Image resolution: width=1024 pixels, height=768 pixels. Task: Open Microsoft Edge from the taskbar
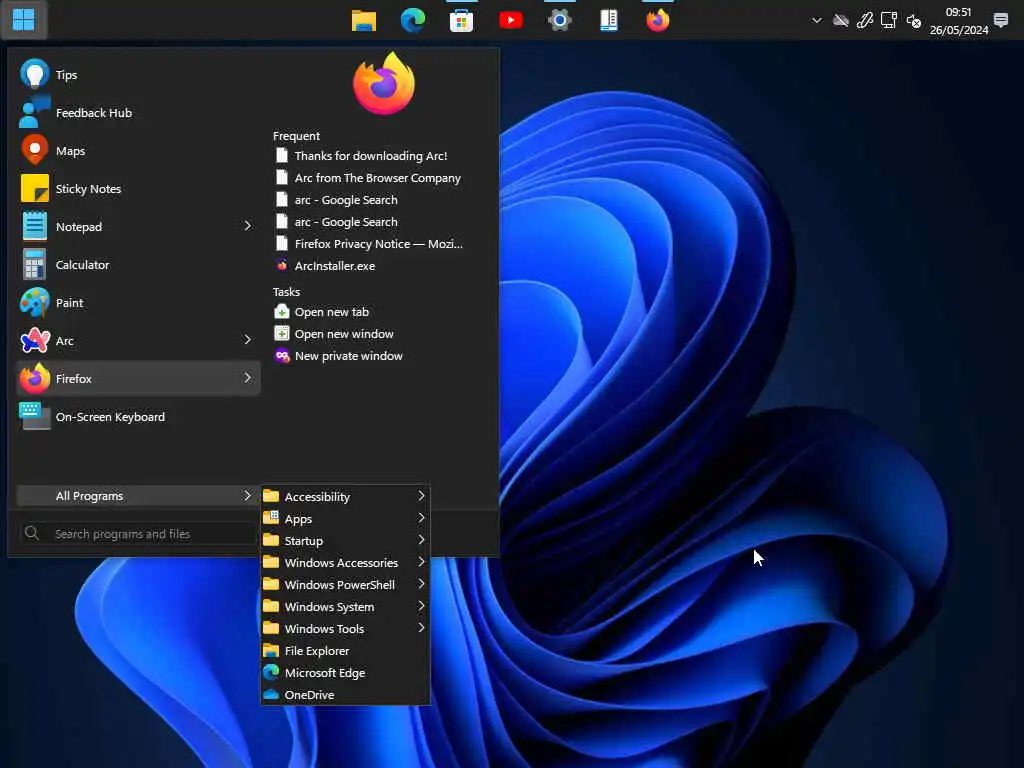413,20
